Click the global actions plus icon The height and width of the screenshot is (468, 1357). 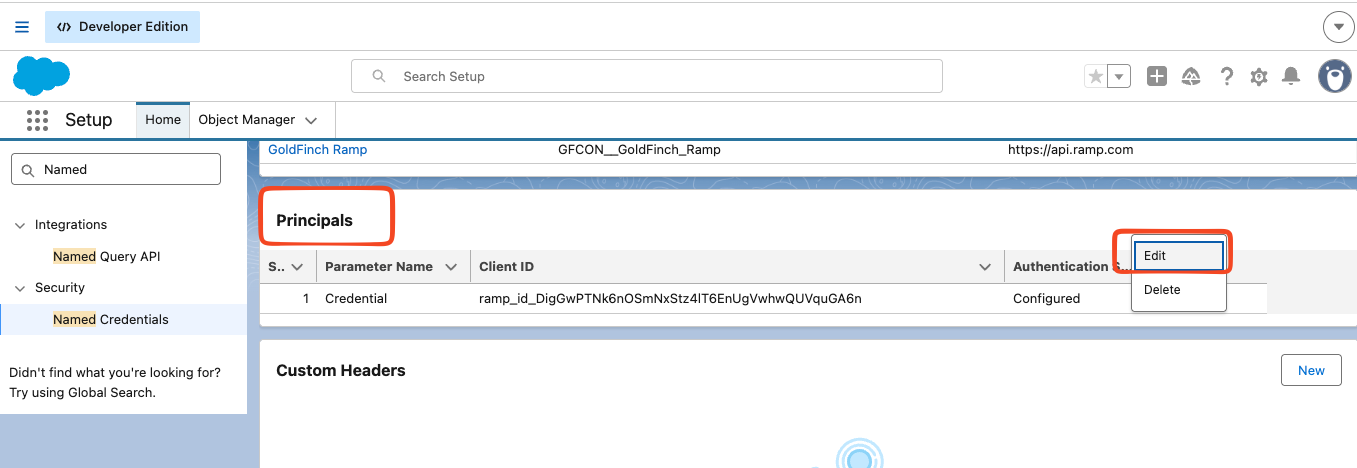(x=1157, y=76)
